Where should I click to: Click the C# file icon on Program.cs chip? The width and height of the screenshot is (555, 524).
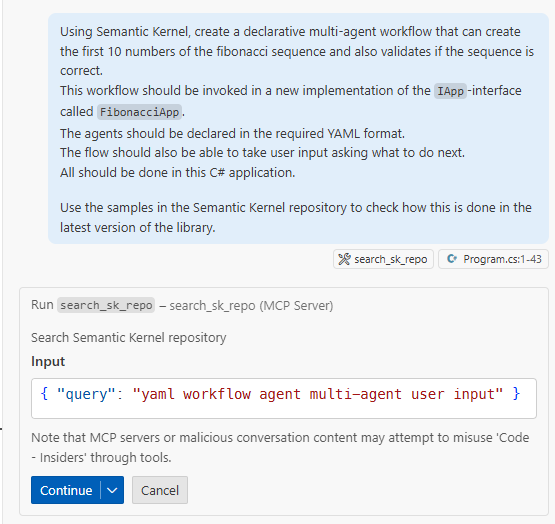pyautogui.click(x=452, y=259)
